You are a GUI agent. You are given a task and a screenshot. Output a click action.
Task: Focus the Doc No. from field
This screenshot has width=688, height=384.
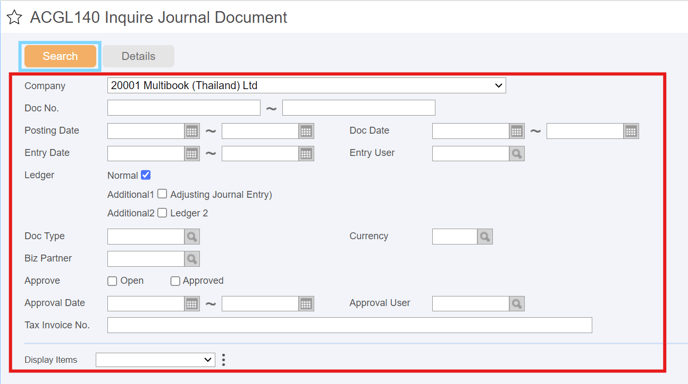pos(184,108)
